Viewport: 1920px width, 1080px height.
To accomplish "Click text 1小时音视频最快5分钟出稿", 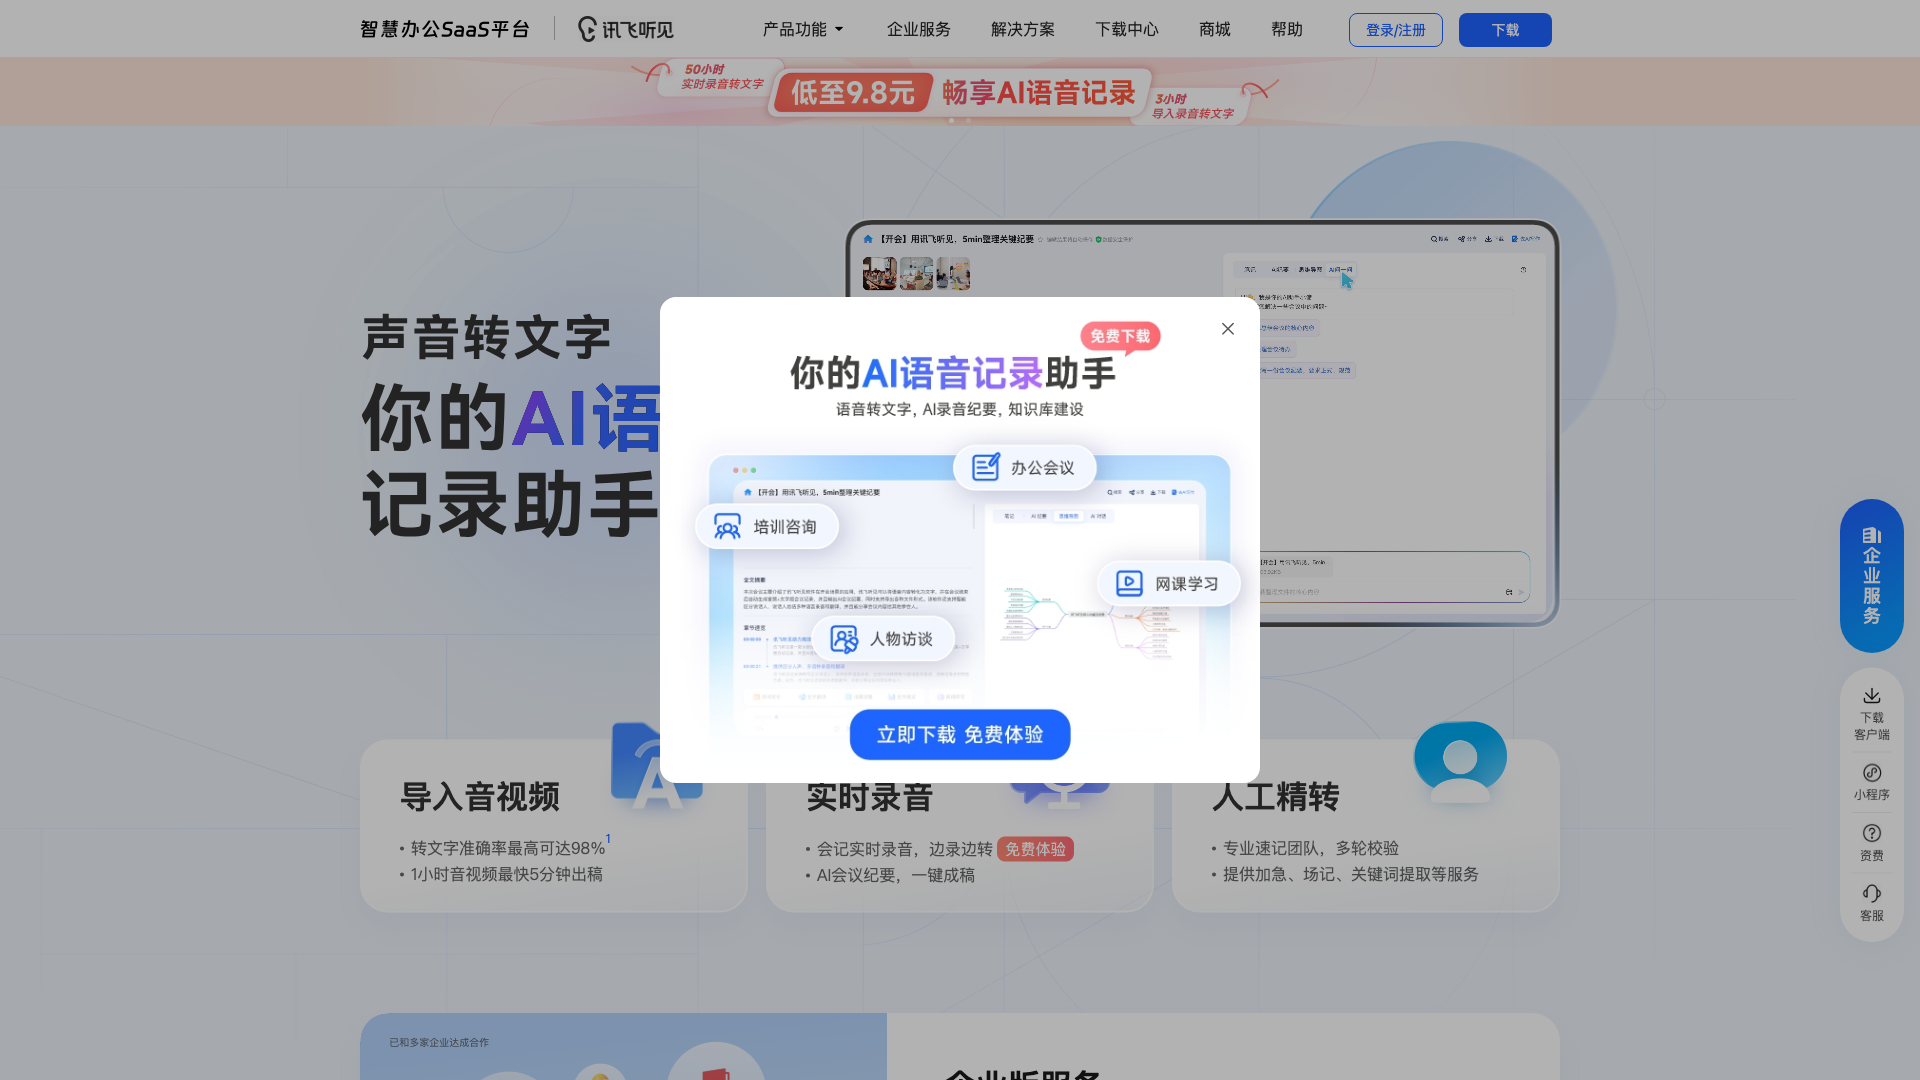I will coord(507,874).
